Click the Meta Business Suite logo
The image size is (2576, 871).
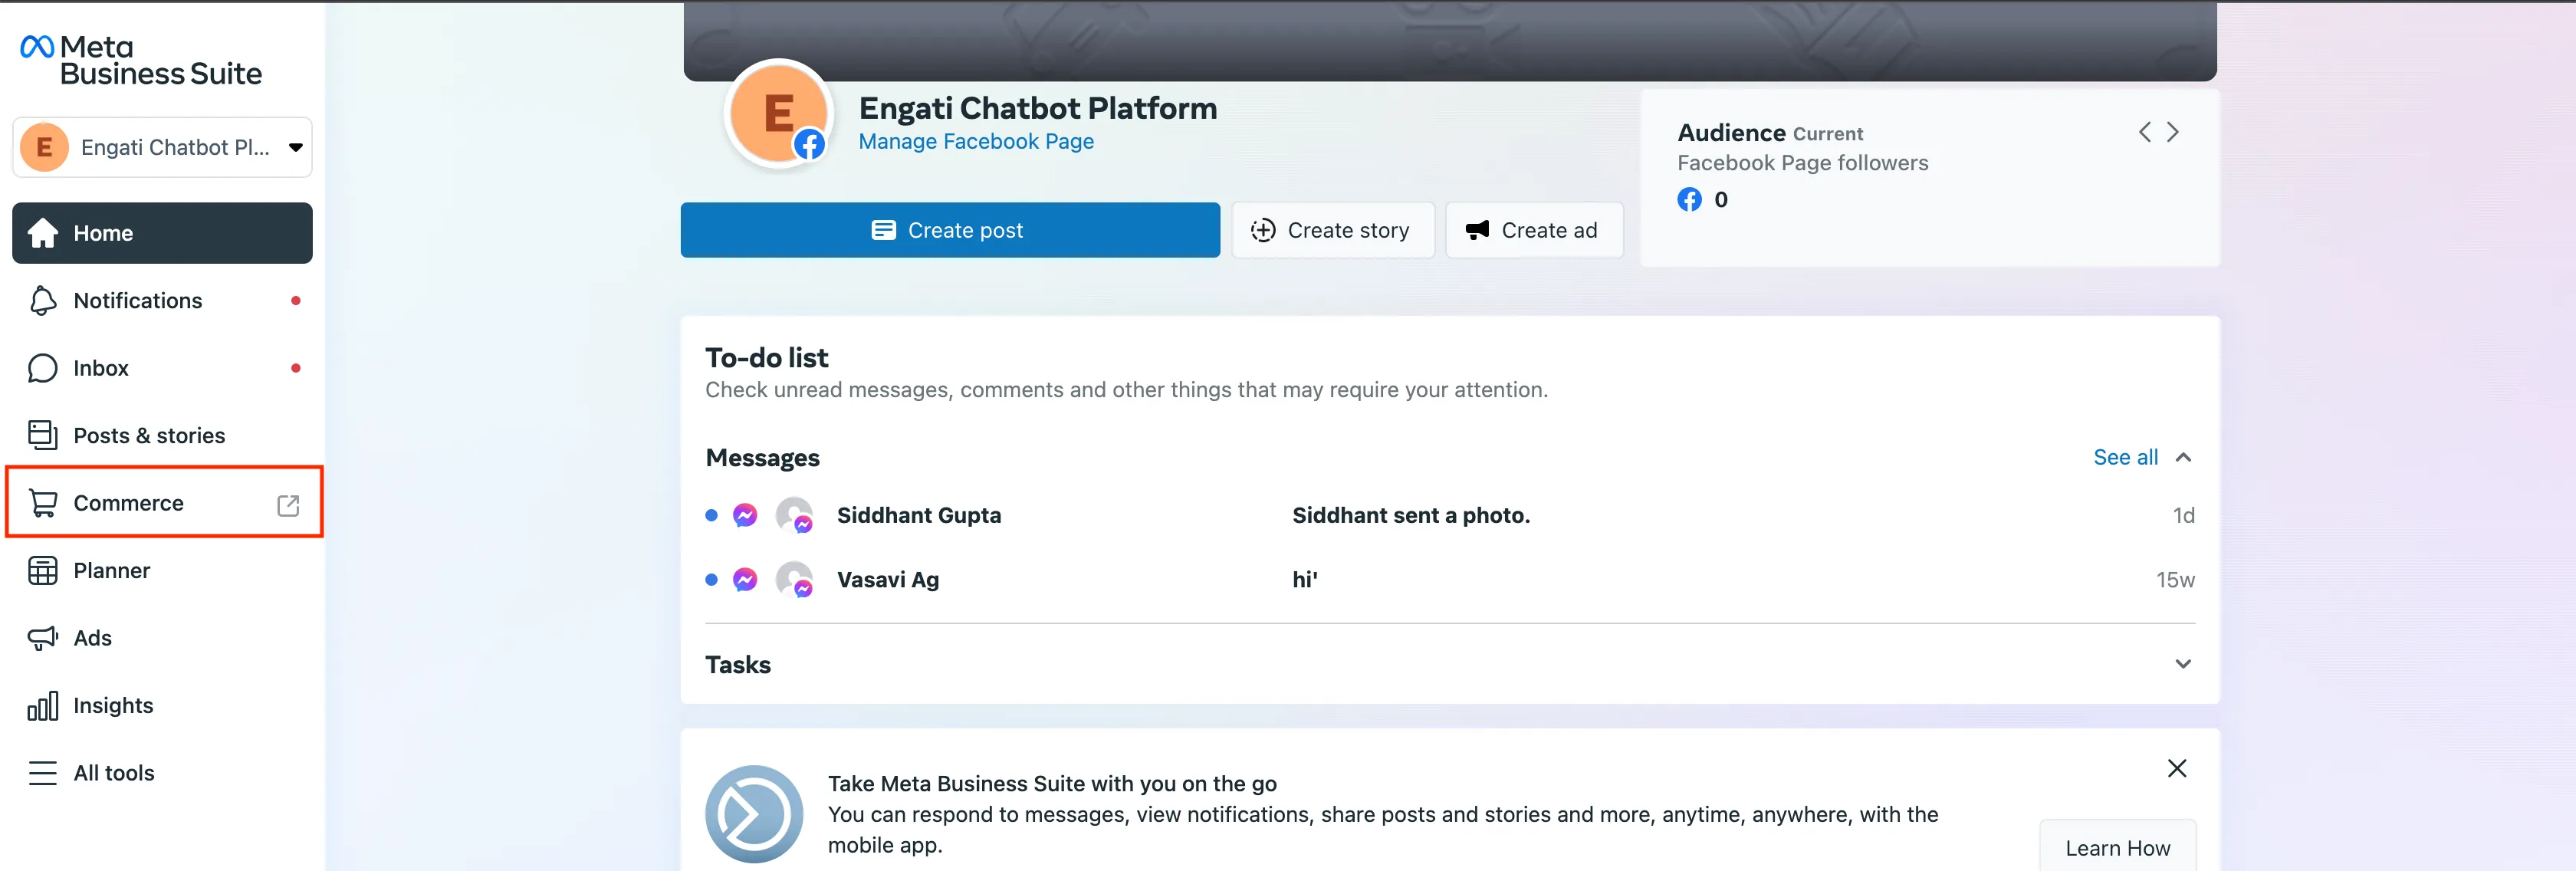pyautogui.click(x=141, y=60)
